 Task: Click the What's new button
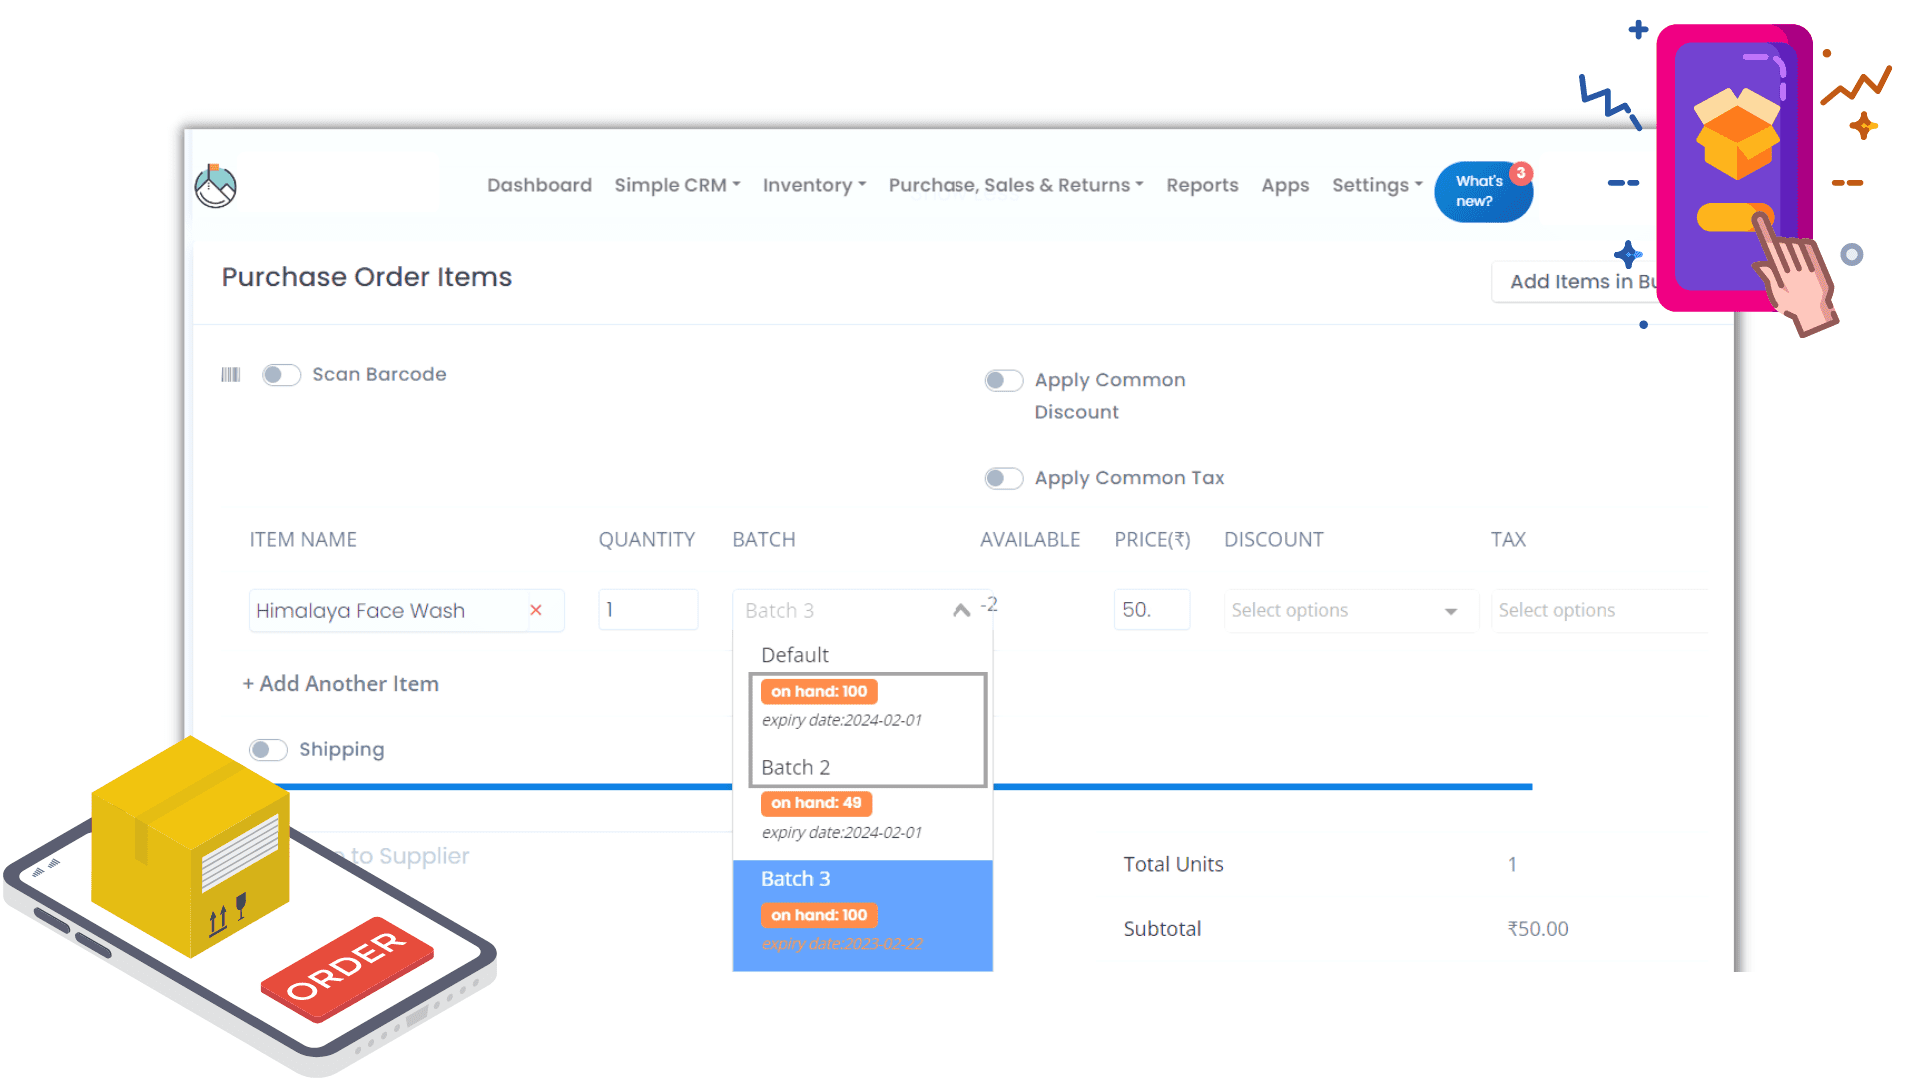1483,191
